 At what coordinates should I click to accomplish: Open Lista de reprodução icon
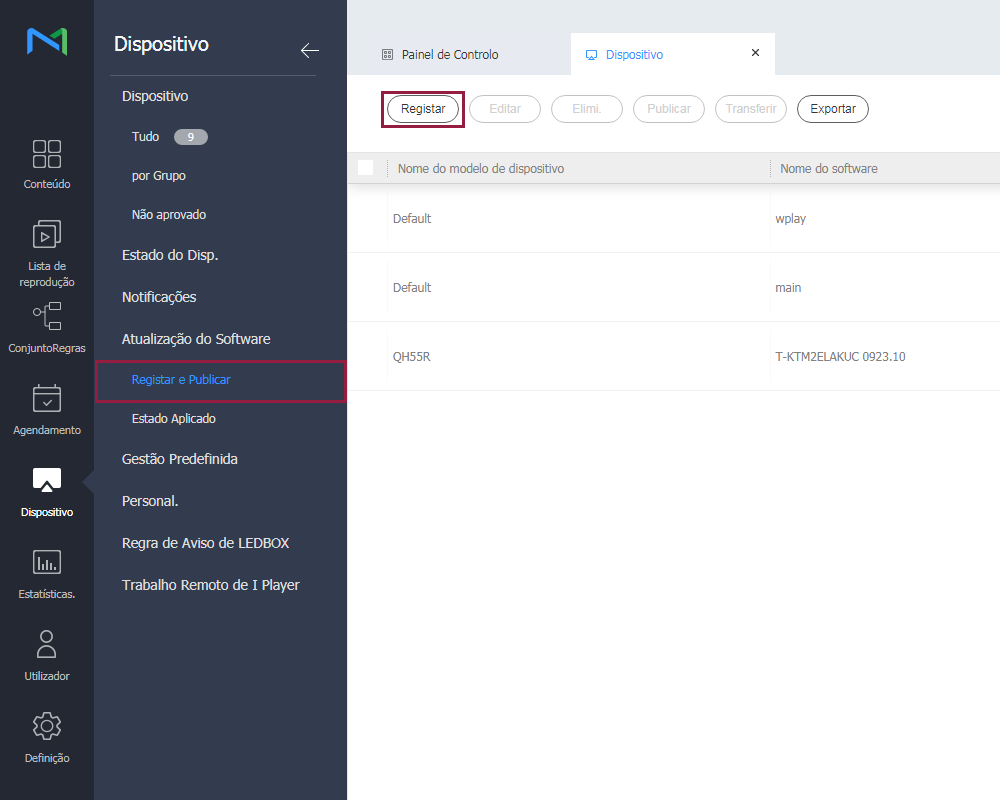(x=47, y=235)
